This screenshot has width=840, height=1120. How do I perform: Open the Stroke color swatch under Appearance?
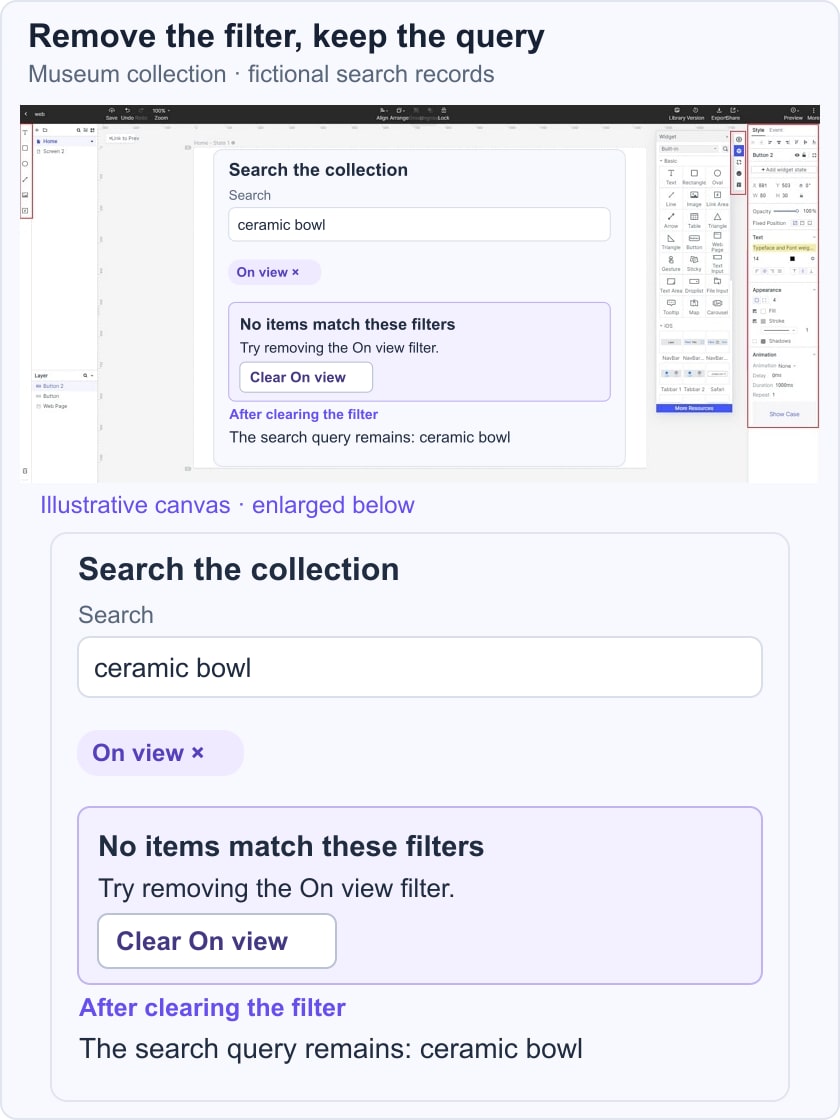pos(763,321)
